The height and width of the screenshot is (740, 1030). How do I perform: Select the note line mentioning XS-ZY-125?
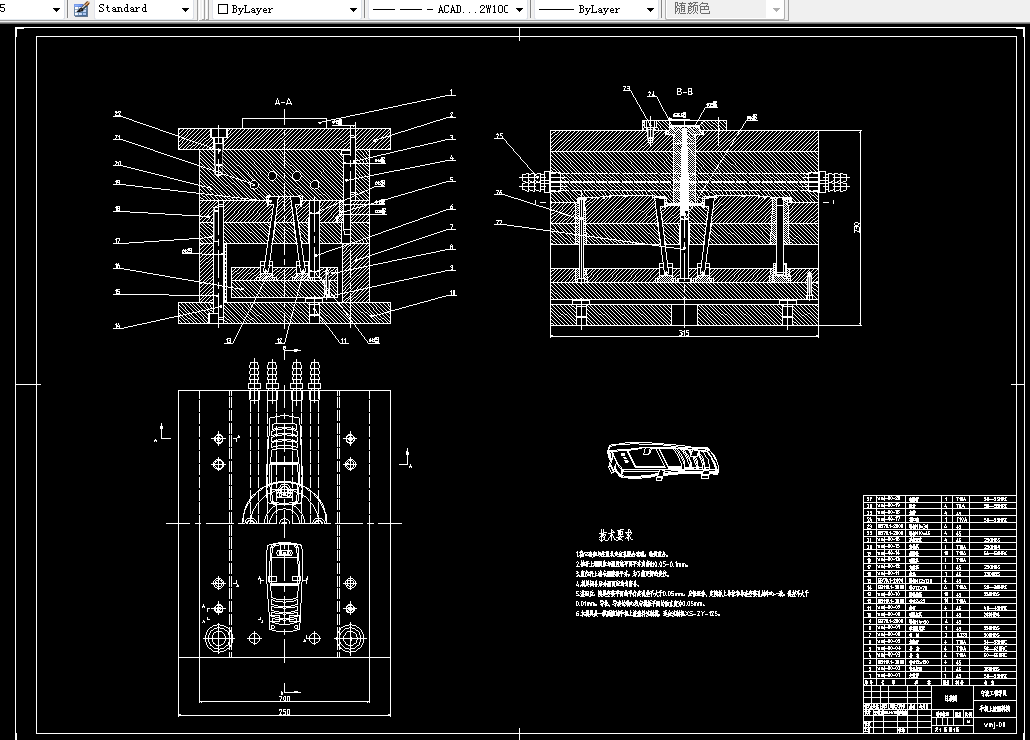tap(648, 613)
